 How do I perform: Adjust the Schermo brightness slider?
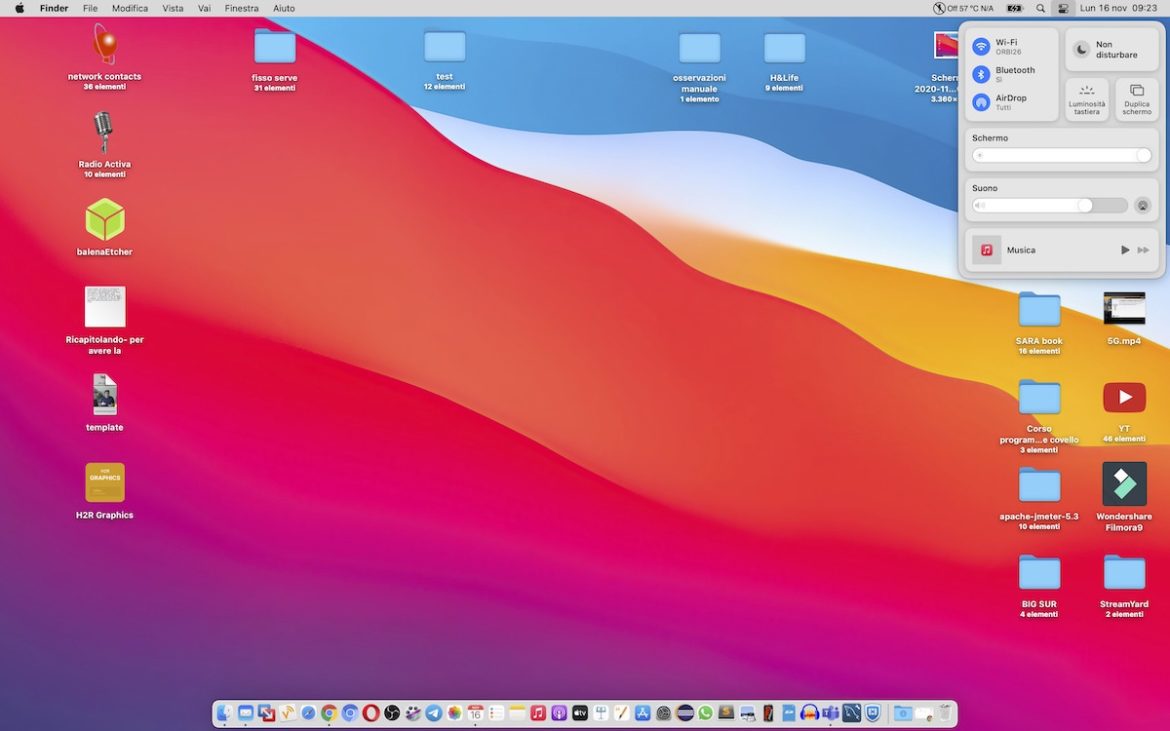[1062, 155]
